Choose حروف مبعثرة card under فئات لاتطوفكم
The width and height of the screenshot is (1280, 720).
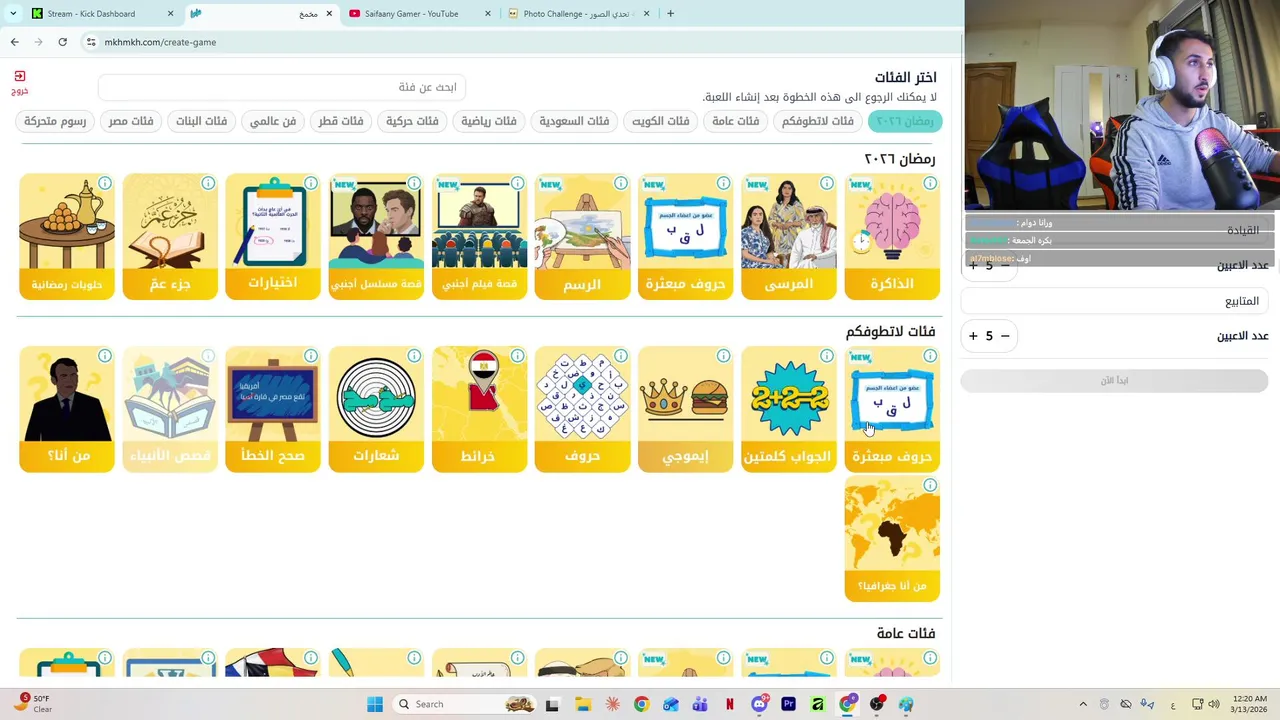tap(892, 410)
